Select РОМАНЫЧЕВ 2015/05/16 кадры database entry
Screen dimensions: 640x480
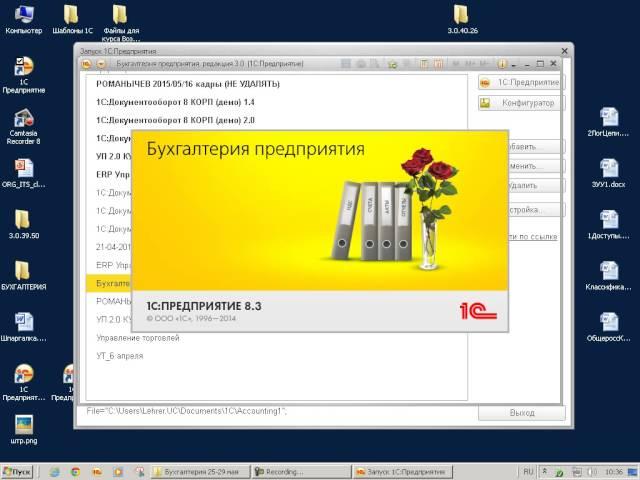pyautogui.click(x=180, y=84)
